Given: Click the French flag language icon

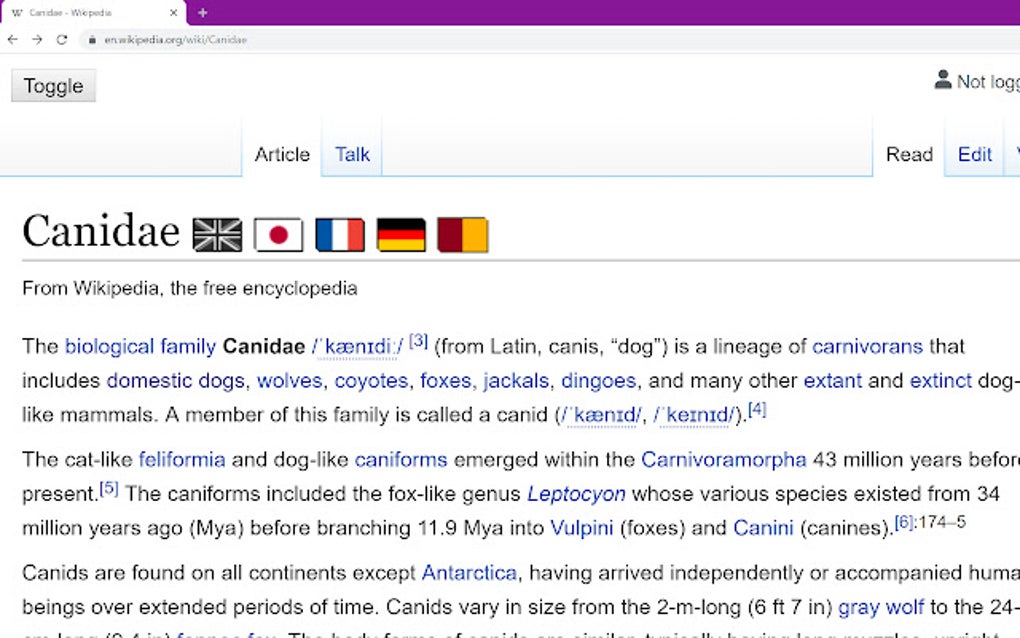Looking at the screenshot, I should click(x=340, y=234).
